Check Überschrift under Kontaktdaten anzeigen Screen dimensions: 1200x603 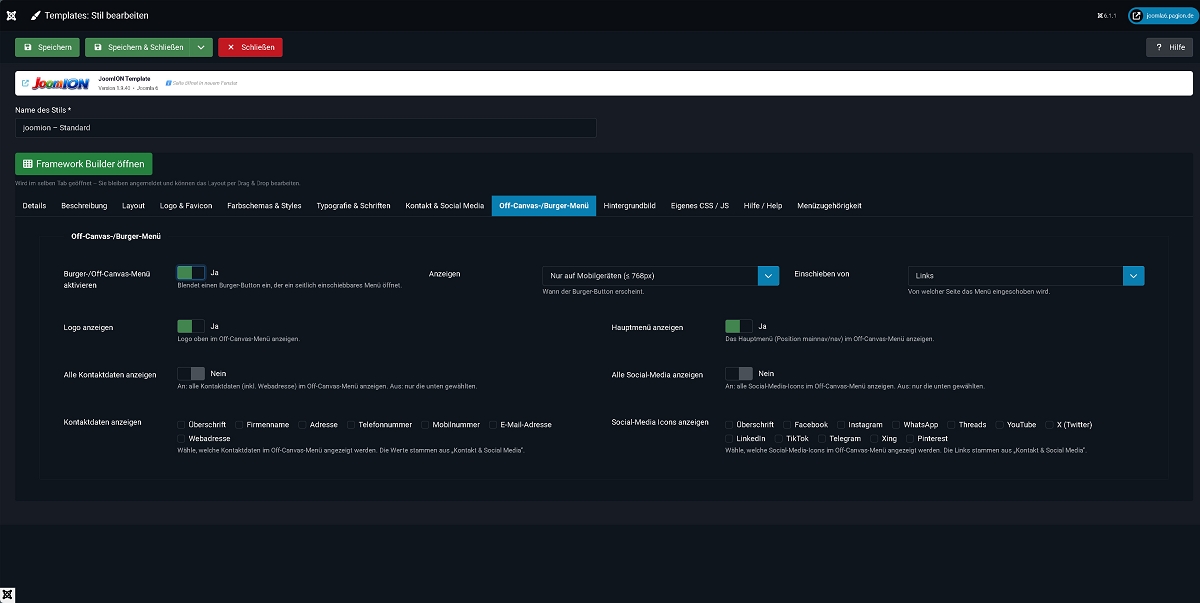tap(181, 425)
